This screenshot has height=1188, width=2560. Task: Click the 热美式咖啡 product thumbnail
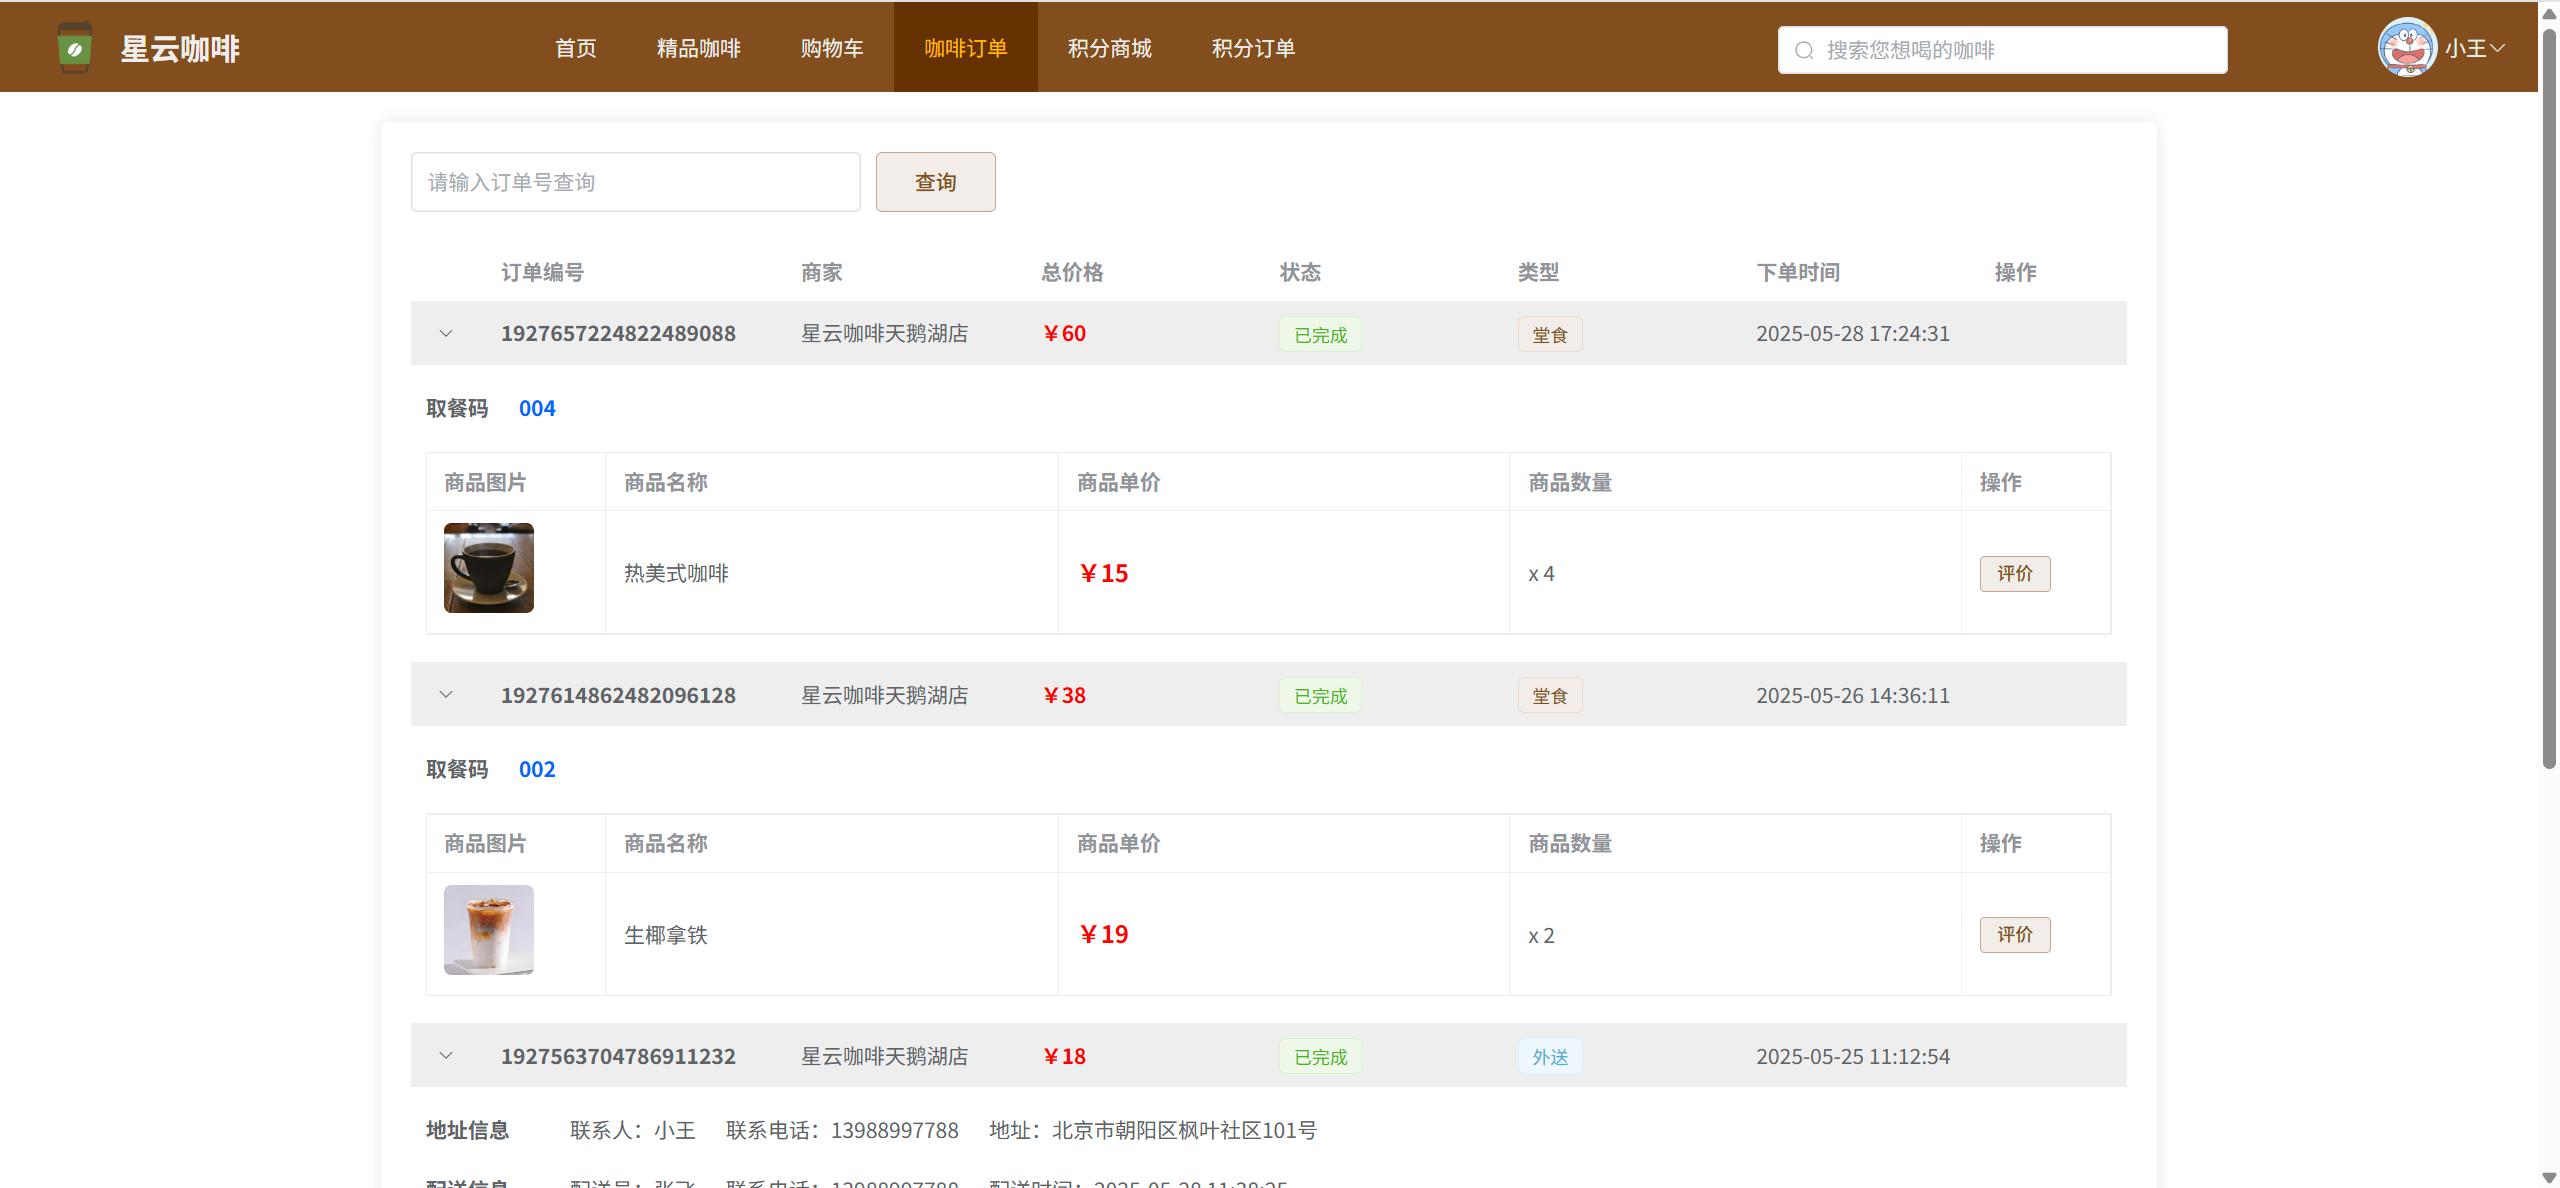[x=489, y=568]
